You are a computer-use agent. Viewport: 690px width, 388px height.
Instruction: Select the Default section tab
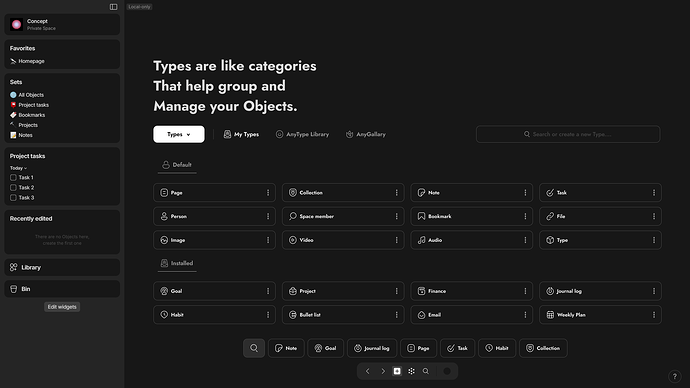[177, 165]
